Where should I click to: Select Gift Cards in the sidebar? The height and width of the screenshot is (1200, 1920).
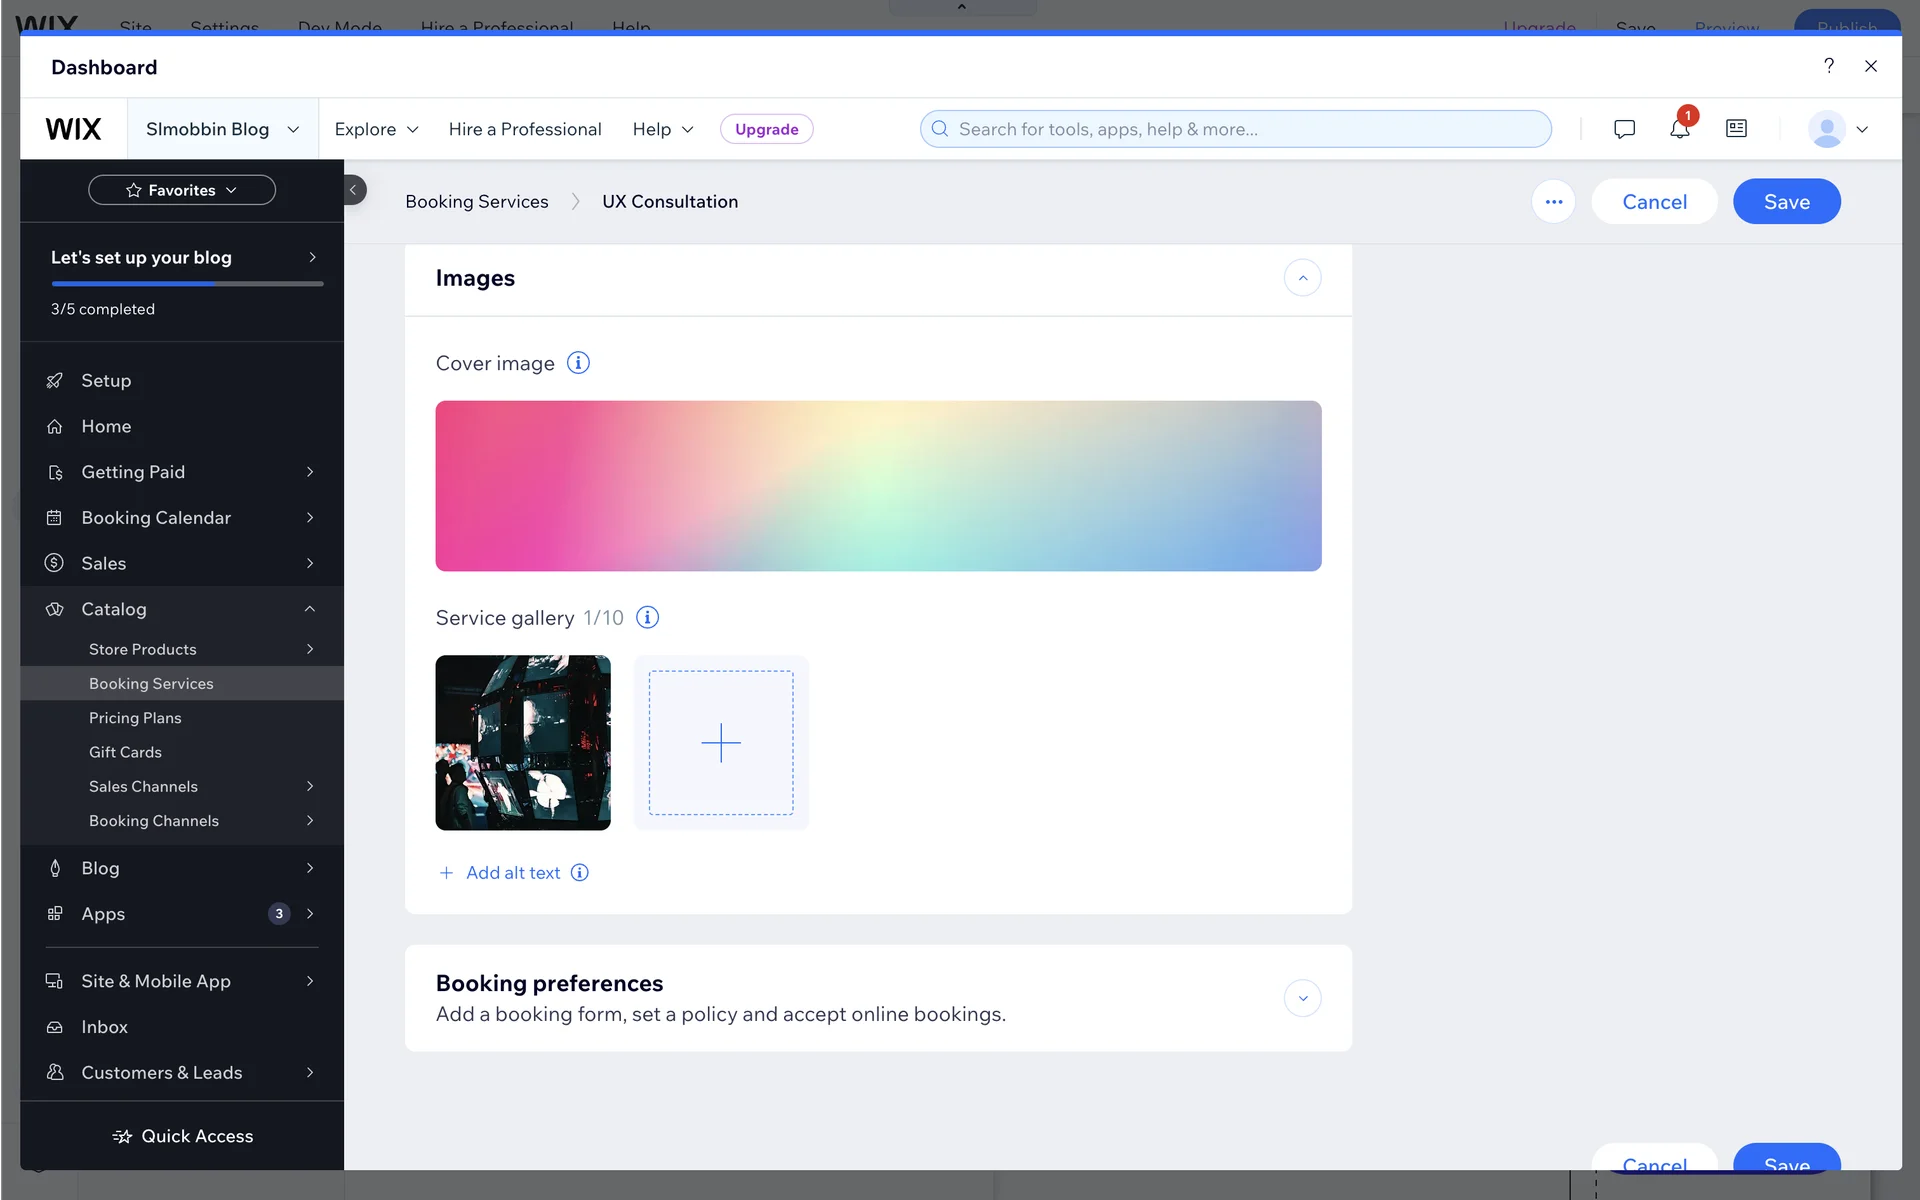pos(125,752)
